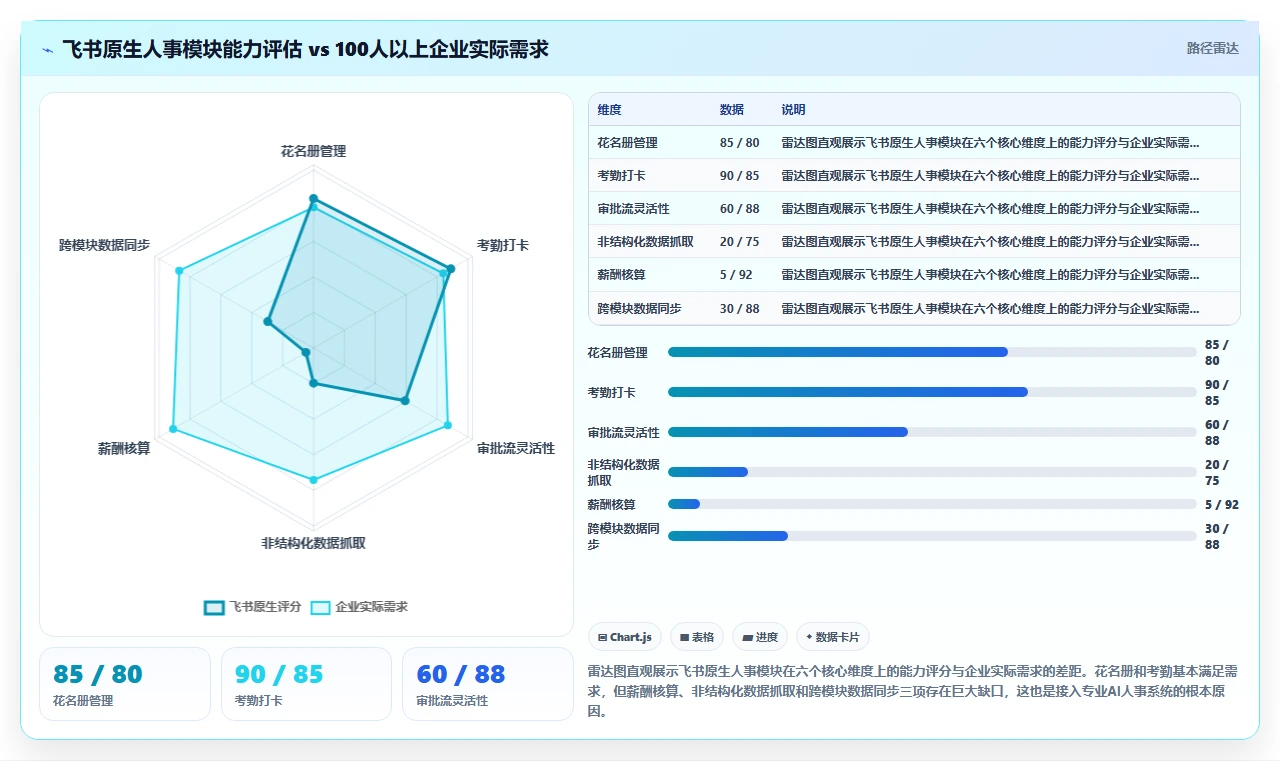Open the 85 / 80 花名册管理 card
1280x761 pixels.
[x=125, y=684]
